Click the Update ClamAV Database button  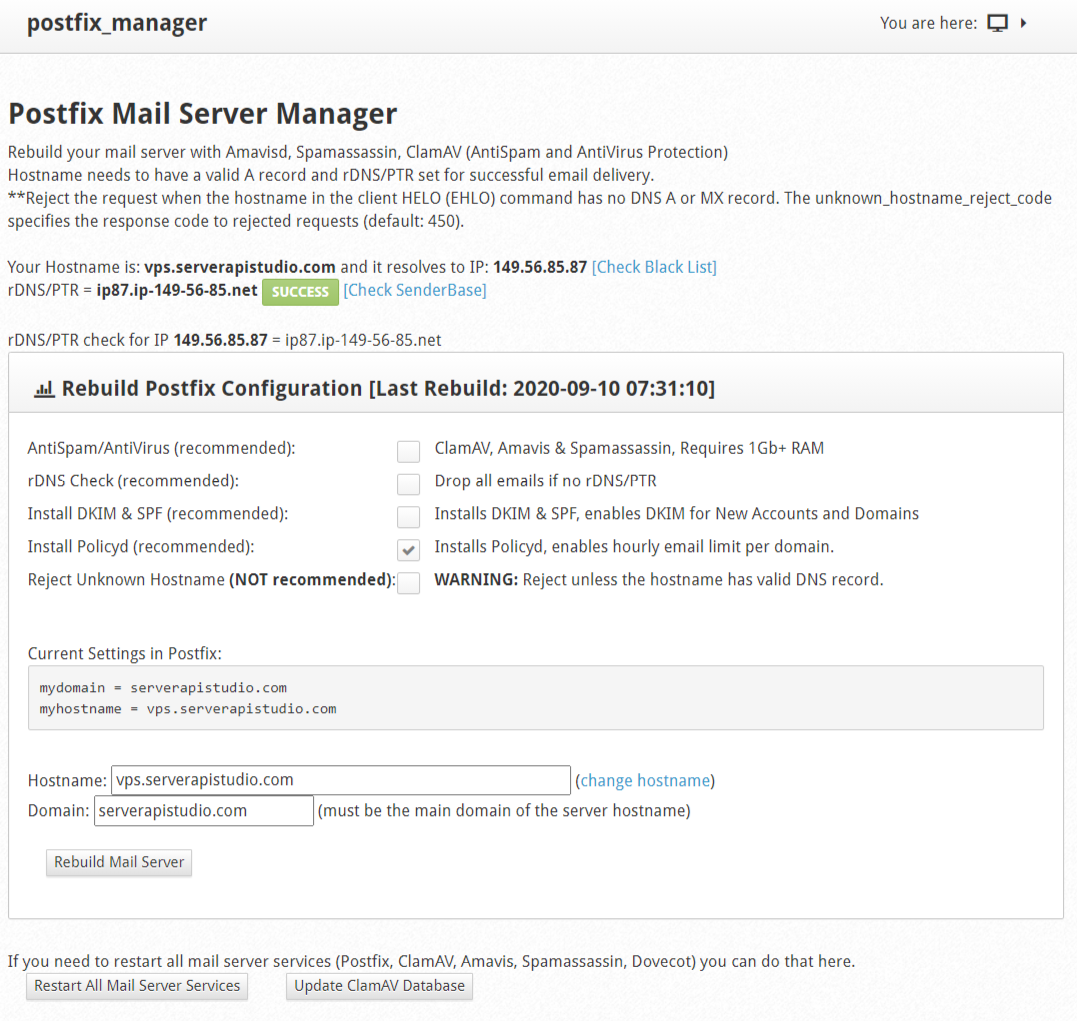coord(379,986)
